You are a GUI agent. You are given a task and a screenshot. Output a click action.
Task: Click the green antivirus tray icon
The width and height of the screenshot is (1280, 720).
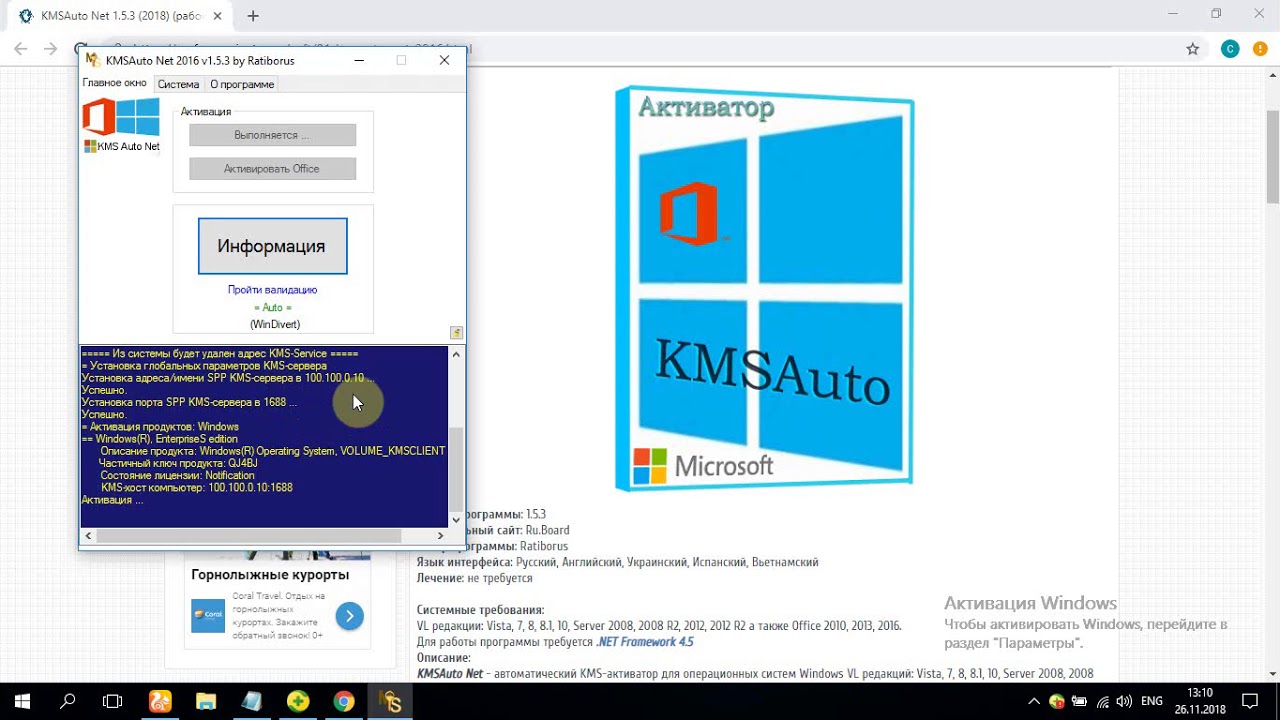[1058, 701]
